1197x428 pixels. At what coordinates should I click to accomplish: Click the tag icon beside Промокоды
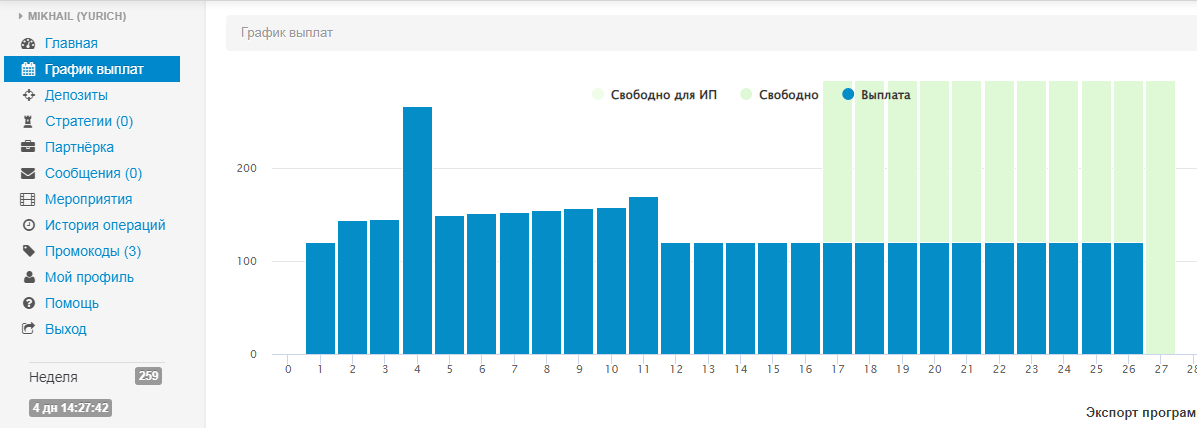28,252
